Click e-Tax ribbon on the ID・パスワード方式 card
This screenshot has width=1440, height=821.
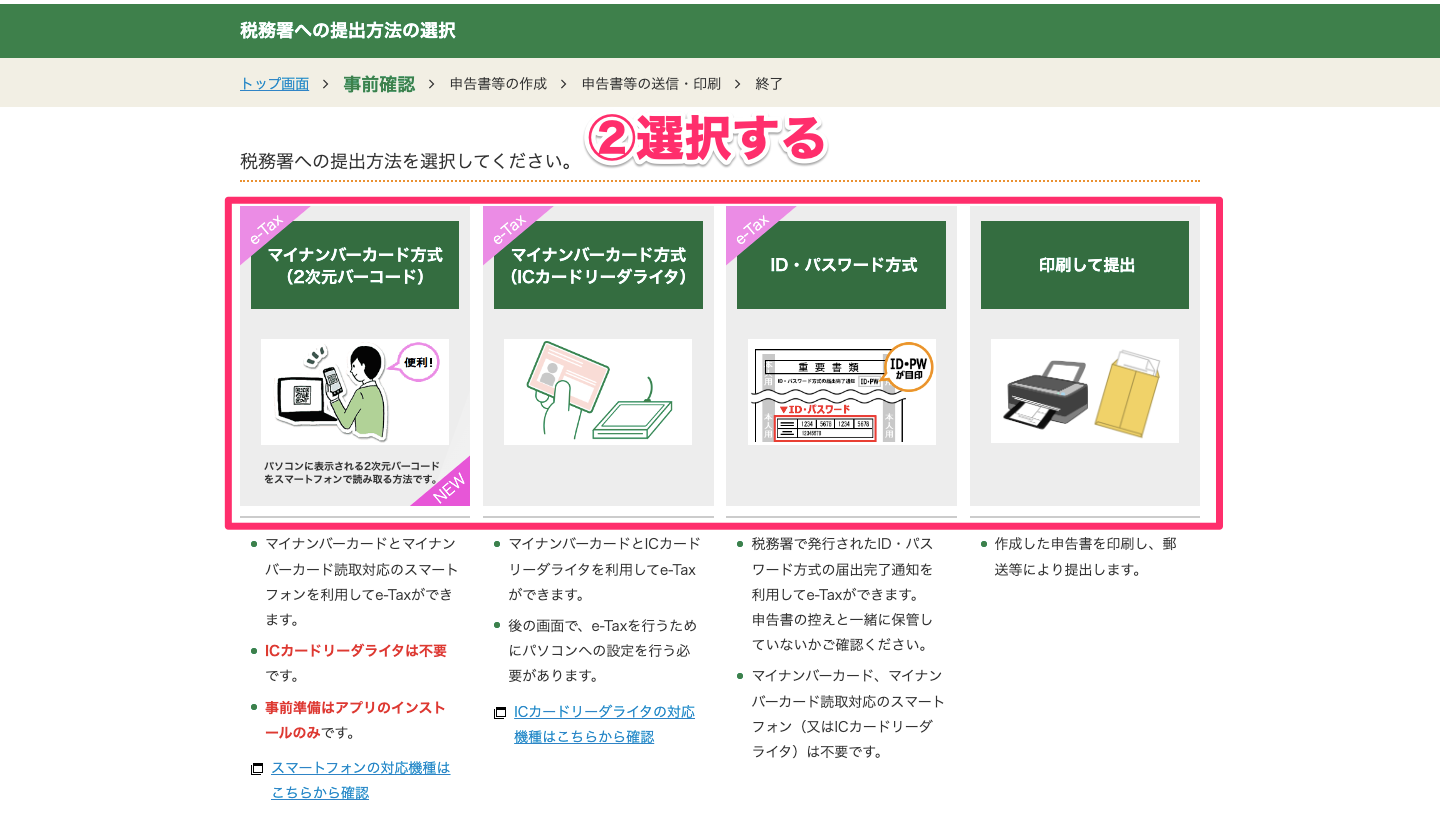(752, 228)
